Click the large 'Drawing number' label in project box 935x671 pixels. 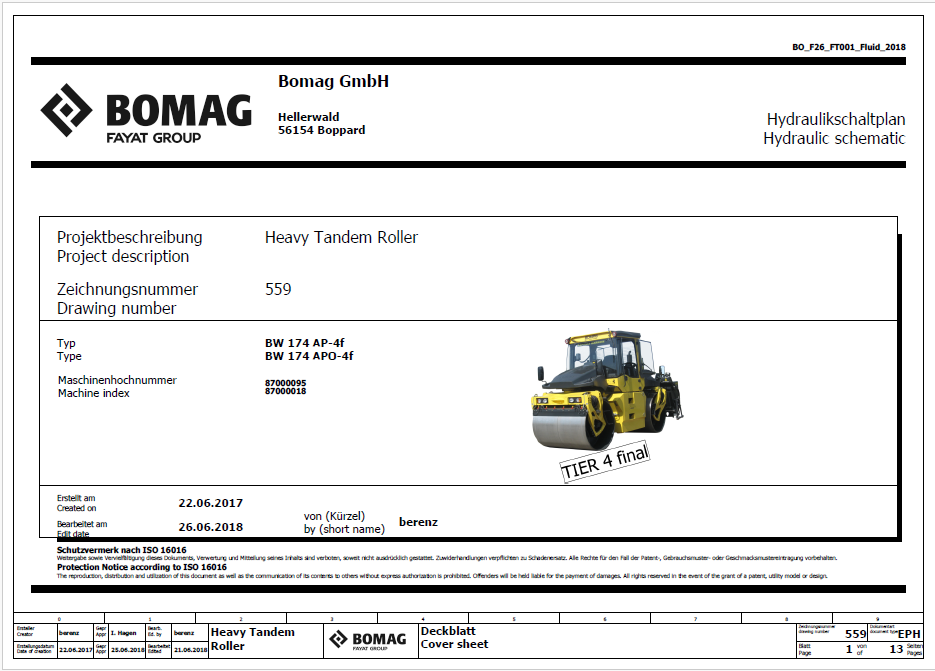[x=116, y=308]
